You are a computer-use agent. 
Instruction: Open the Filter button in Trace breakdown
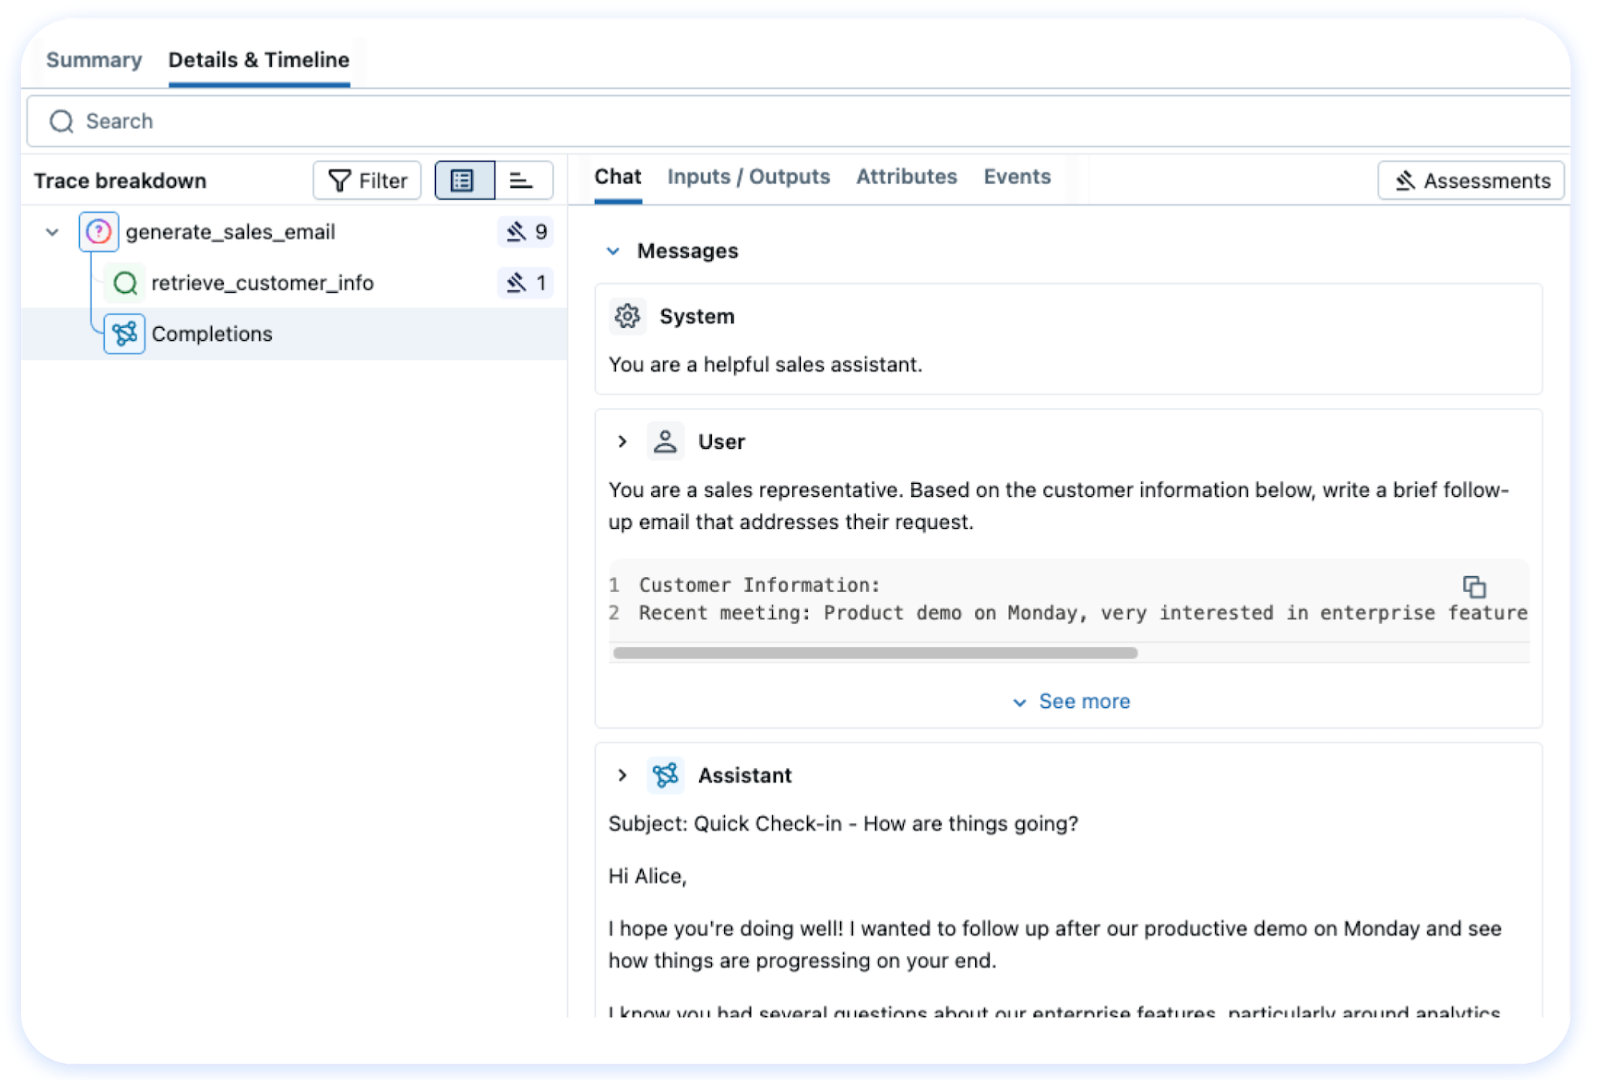tap(367, 181)
